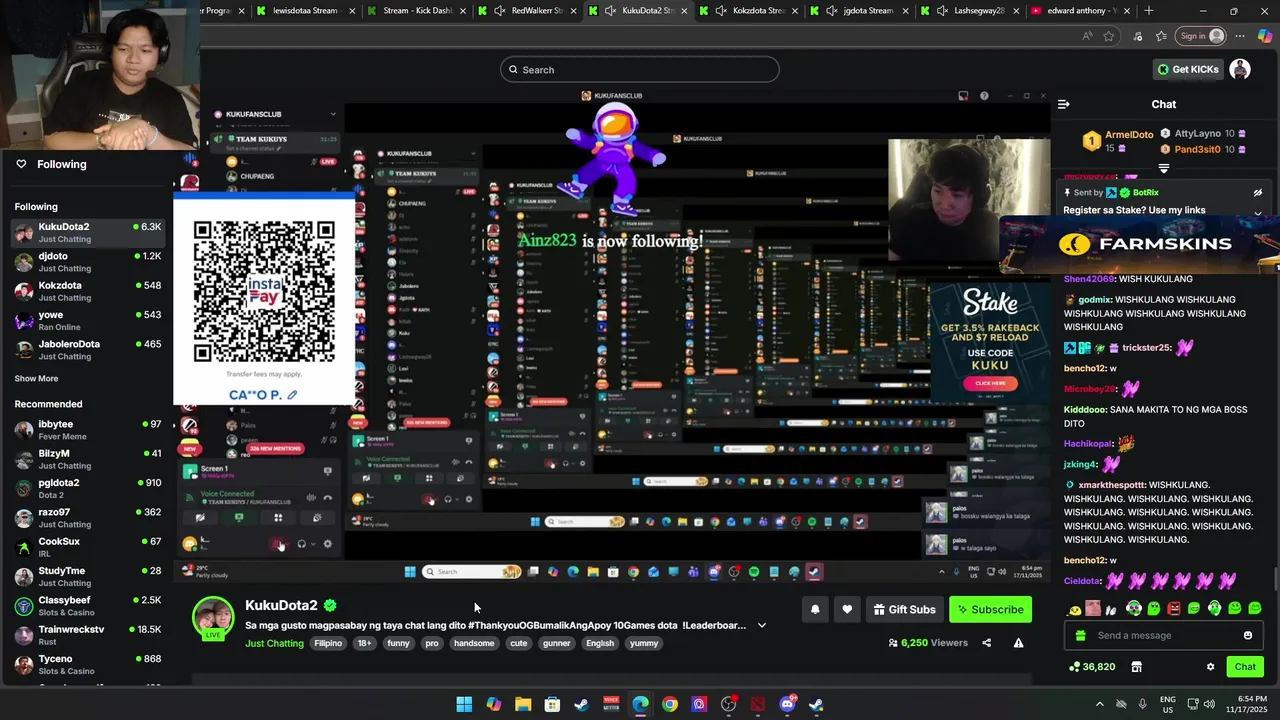This screenshot has height=720, width=1280.
Task: Open Google Chrome from taskbar
Action: click(670, 704)
